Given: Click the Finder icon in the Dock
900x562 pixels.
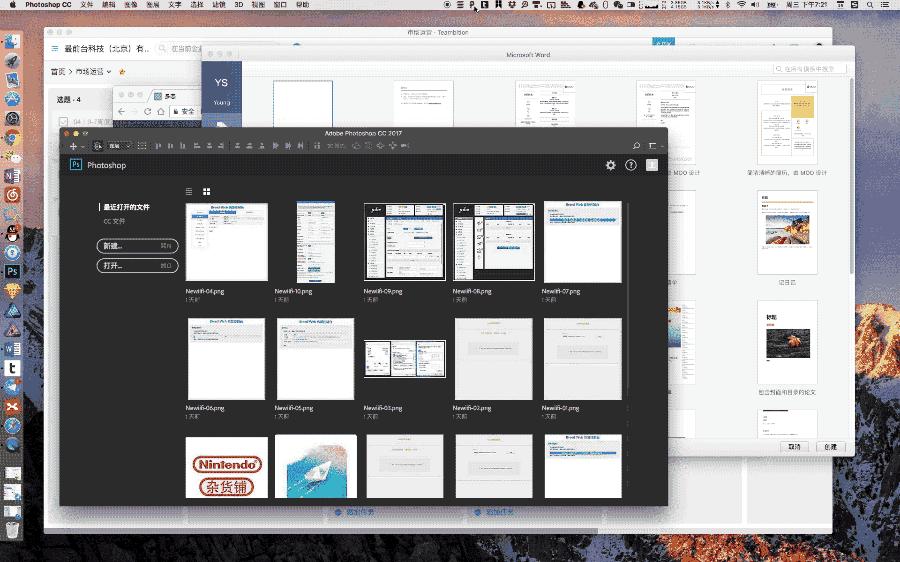Looking at the screenshot, I should coord(12,41).
